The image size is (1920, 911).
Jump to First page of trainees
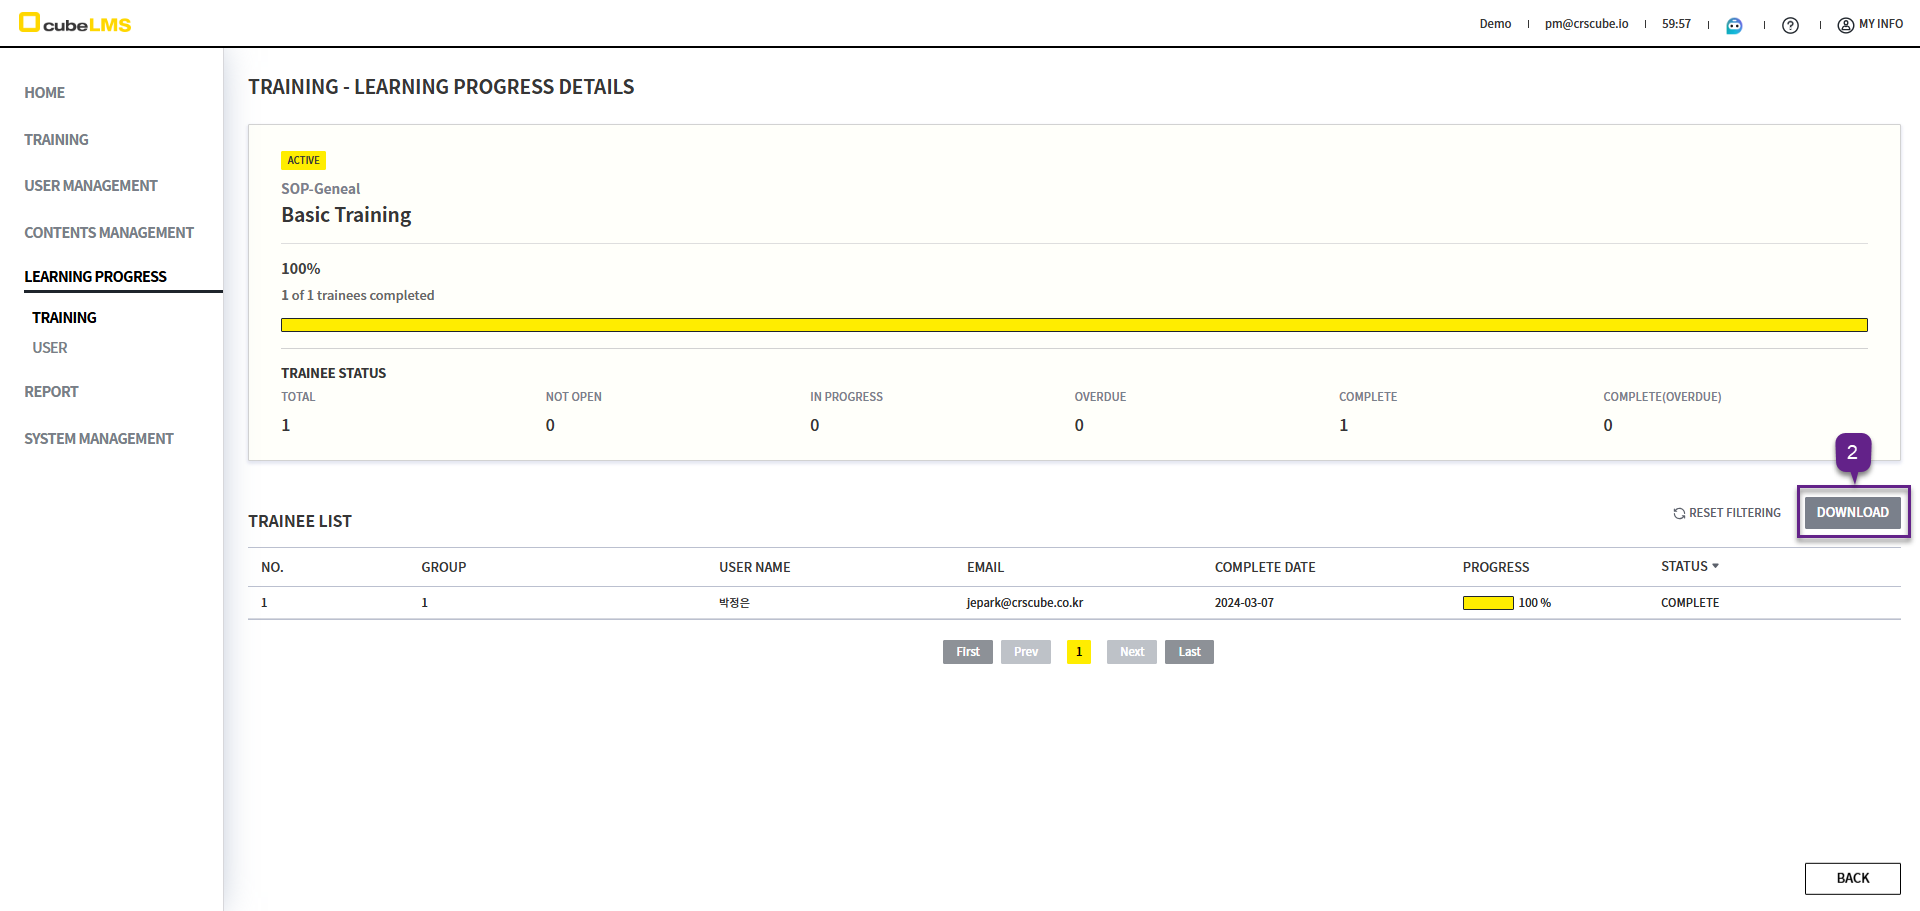click(967, 652)
